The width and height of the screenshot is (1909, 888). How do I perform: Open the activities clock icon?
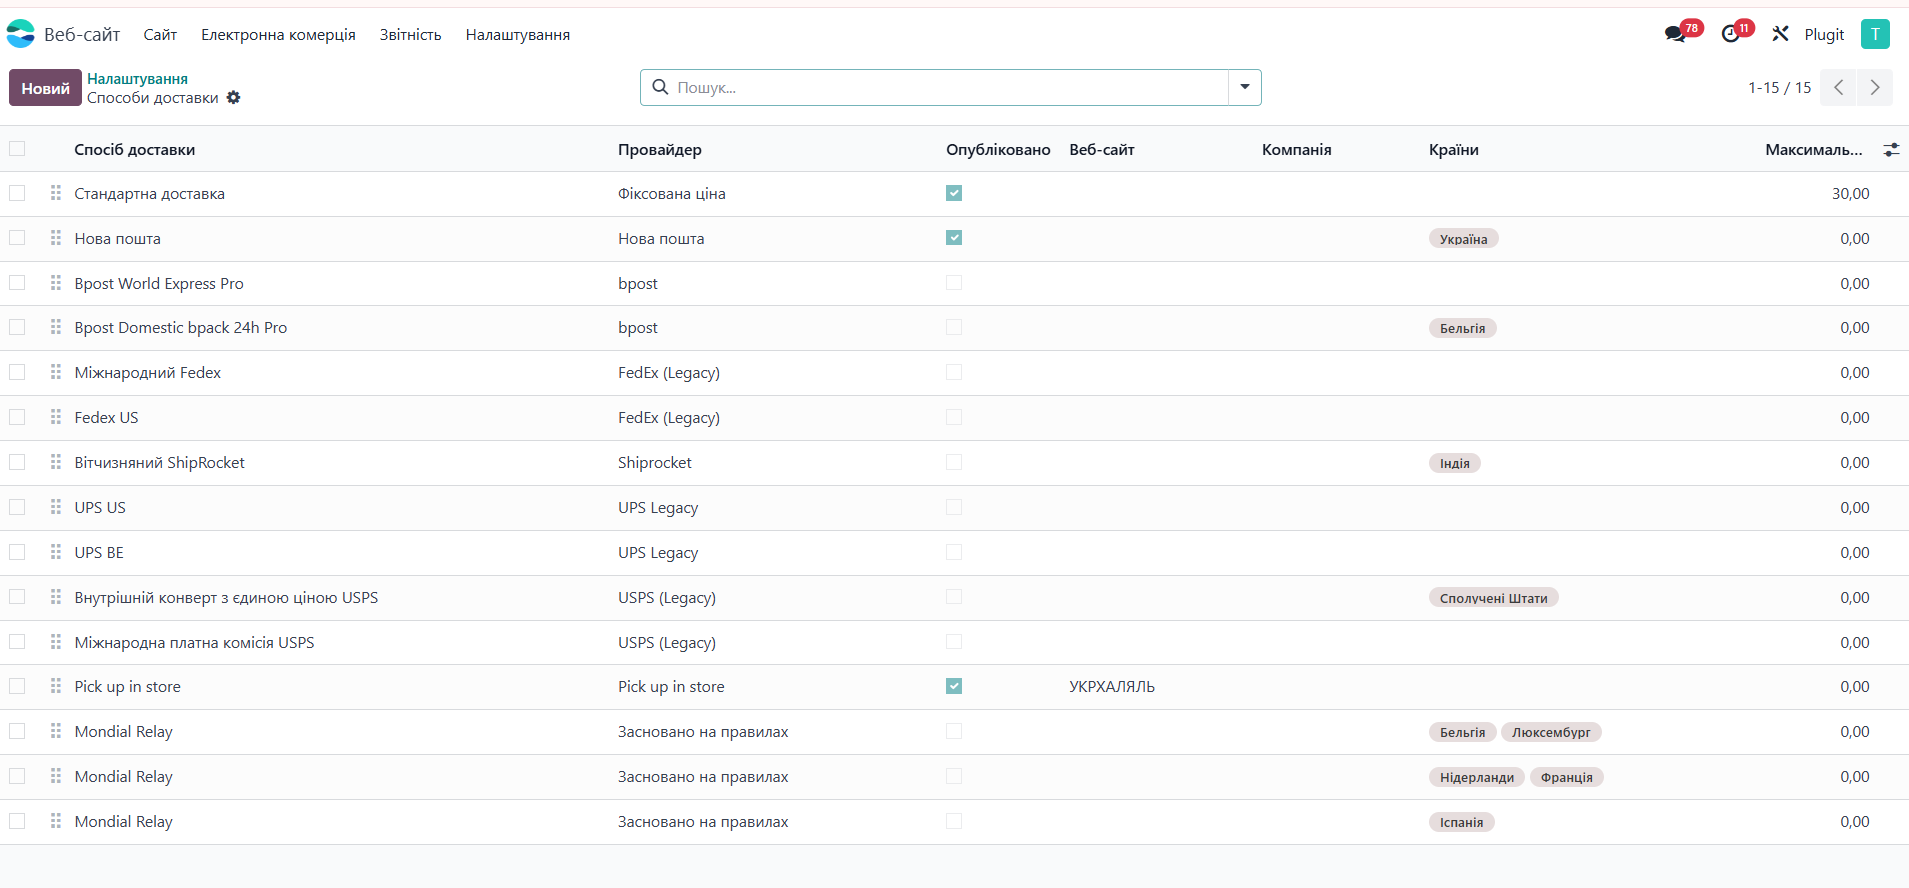1730,34
